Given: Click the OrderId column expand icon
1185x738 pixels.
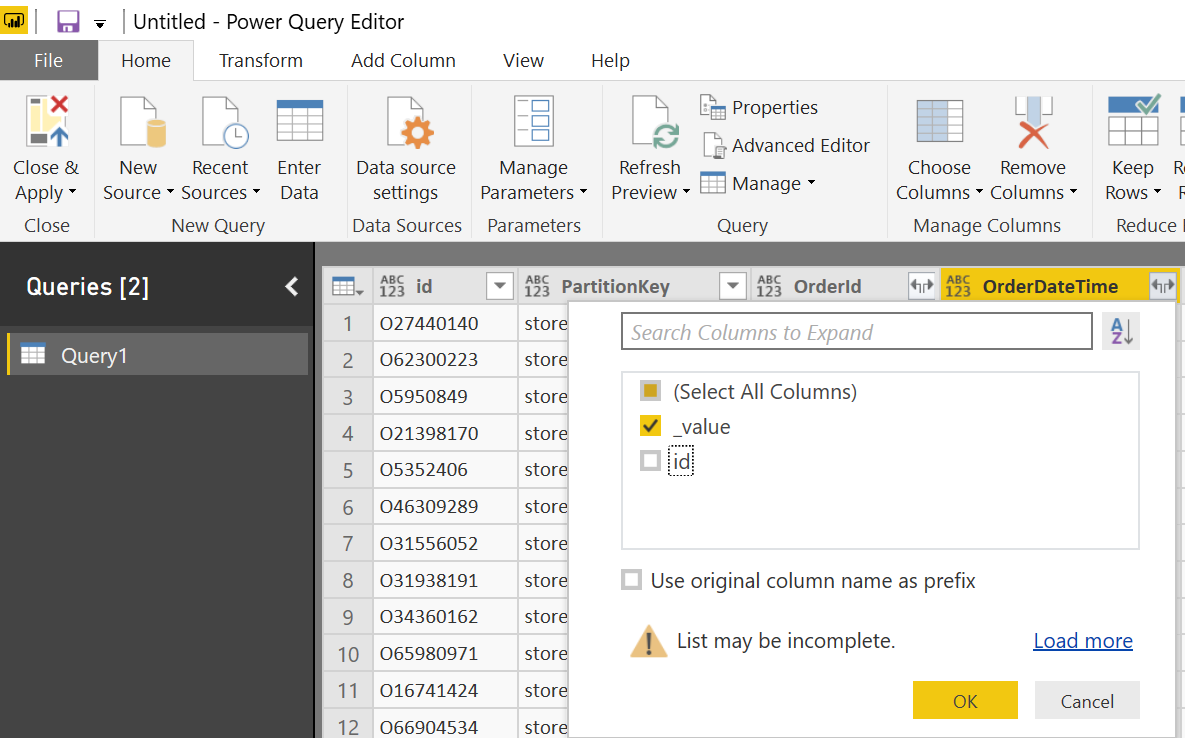Looking at the screenshot, I should tap(922, 286).
